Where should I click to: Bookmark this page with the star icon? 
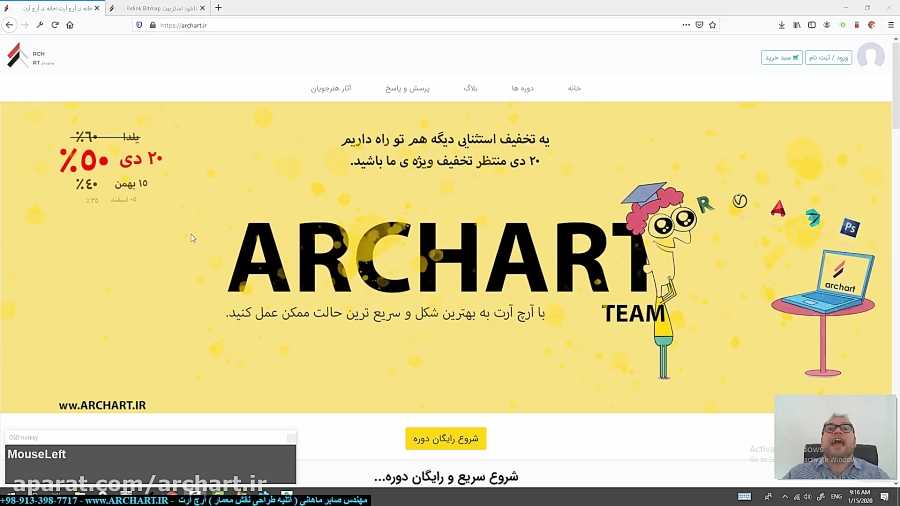point(712,25)
